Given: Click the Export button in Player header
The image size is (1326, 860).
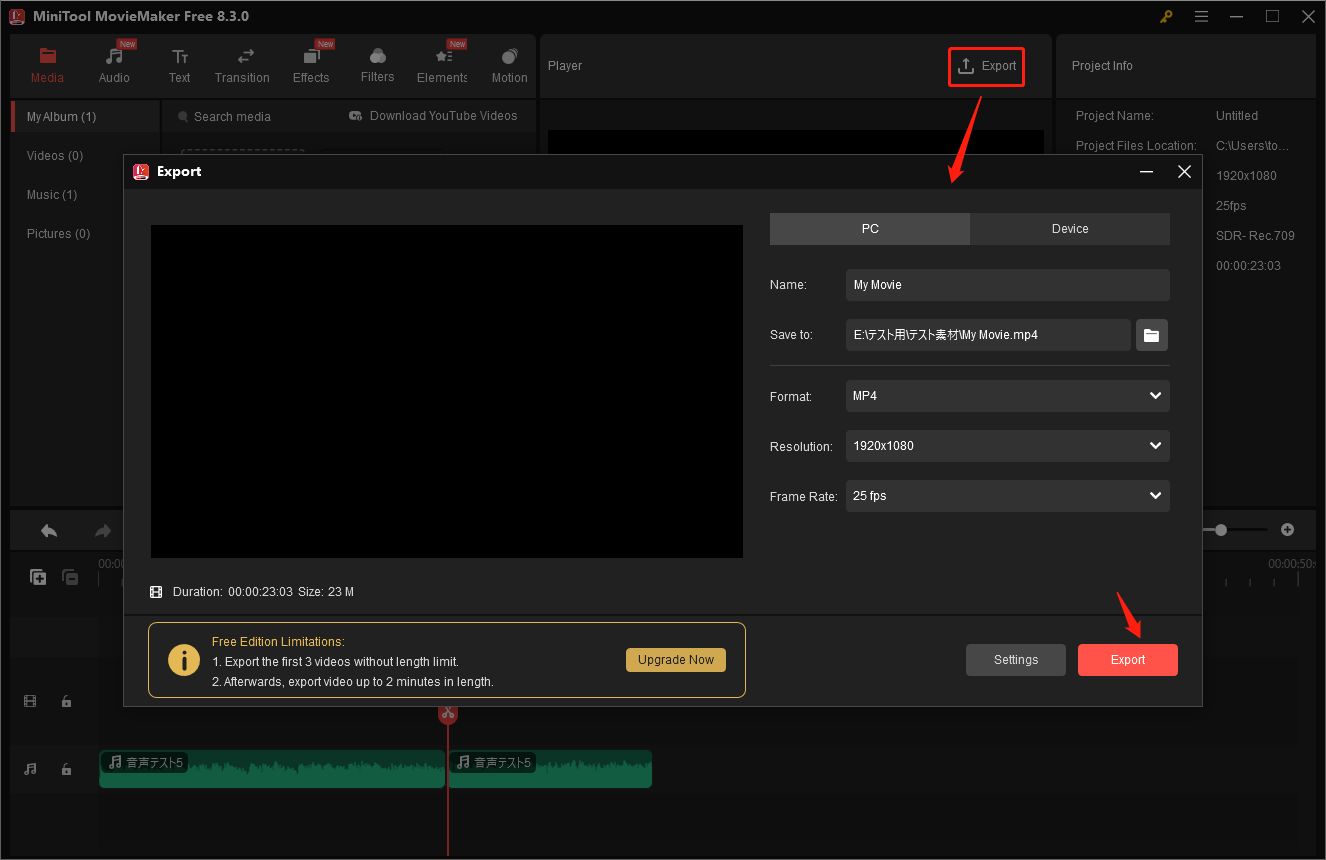Looking at the screenshot, I should tap(986, 66).
